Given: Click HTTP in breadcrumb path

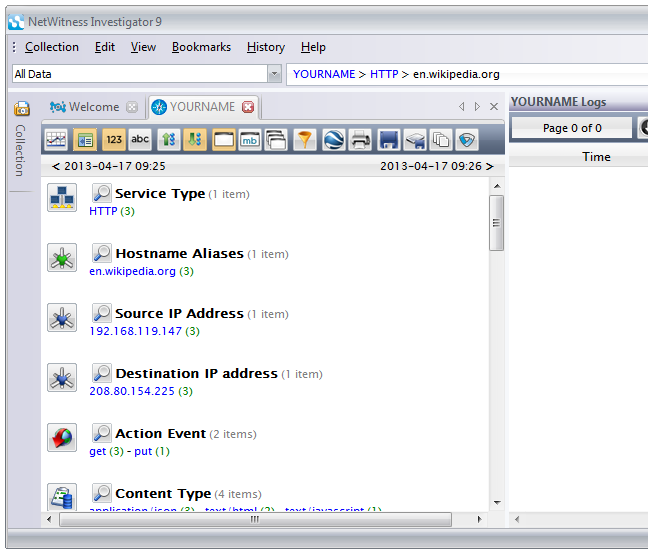Looking at the screenshot, I should [x=384, y=74].
